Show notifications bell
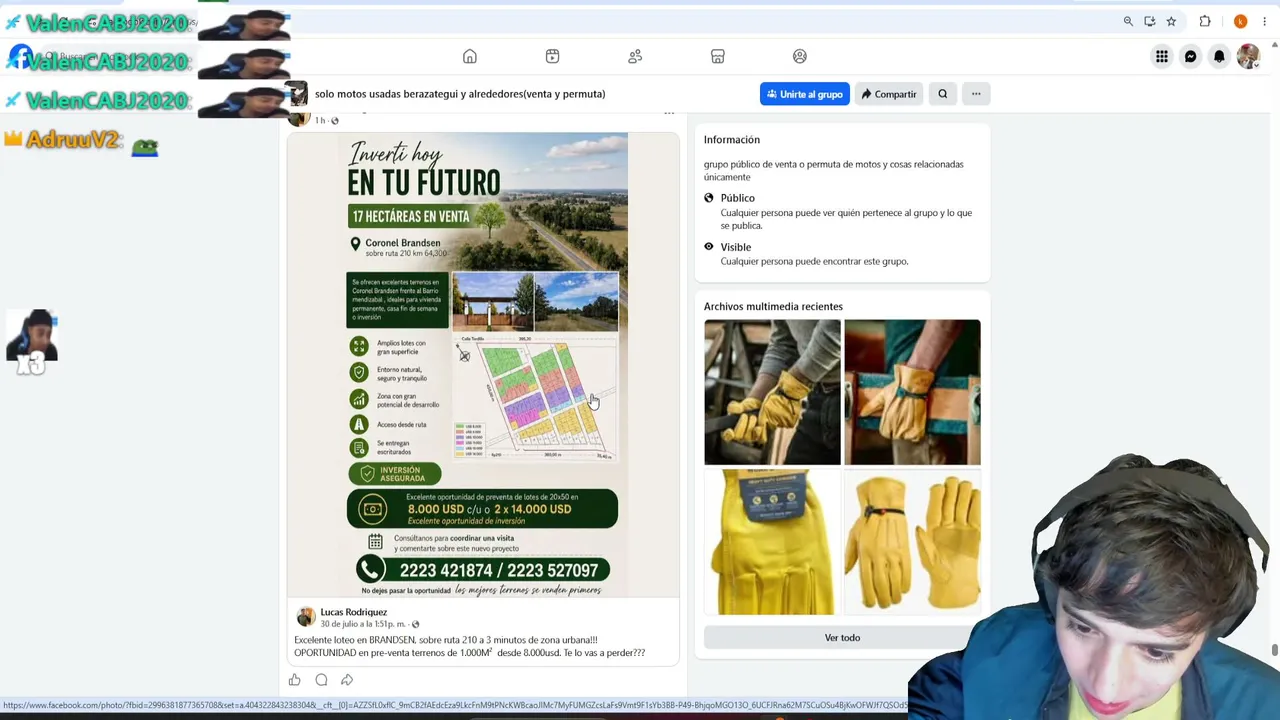Image resolution: width=1280 pixels, height=720 pixels. pos(1219,57)
